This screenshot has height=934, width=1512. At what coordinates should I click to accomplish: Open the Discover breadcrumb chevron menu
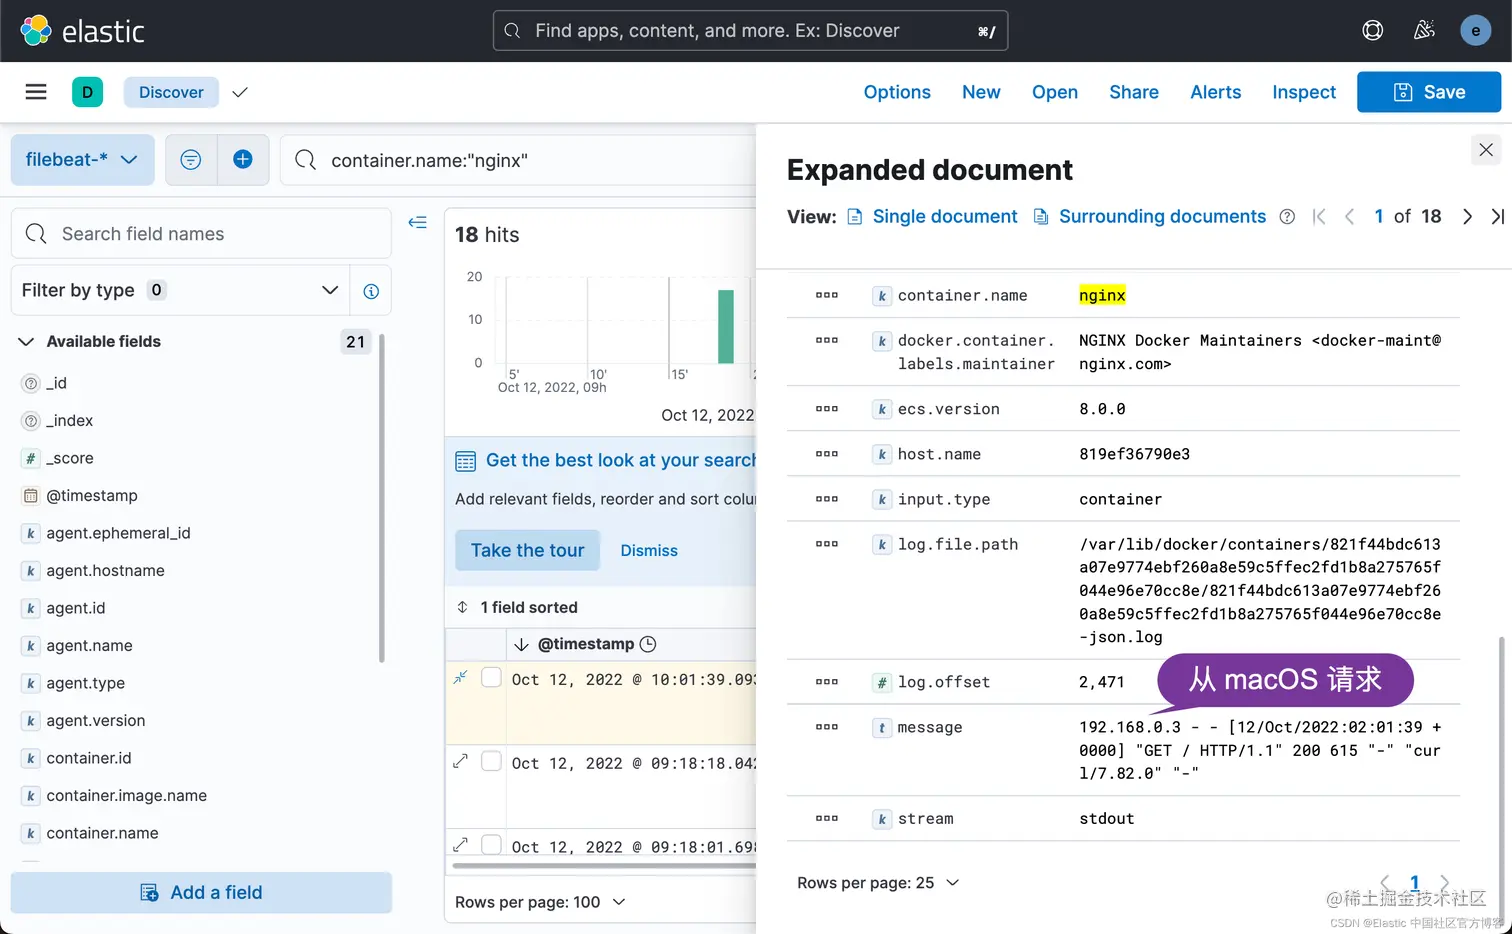[x=239, y=92]
